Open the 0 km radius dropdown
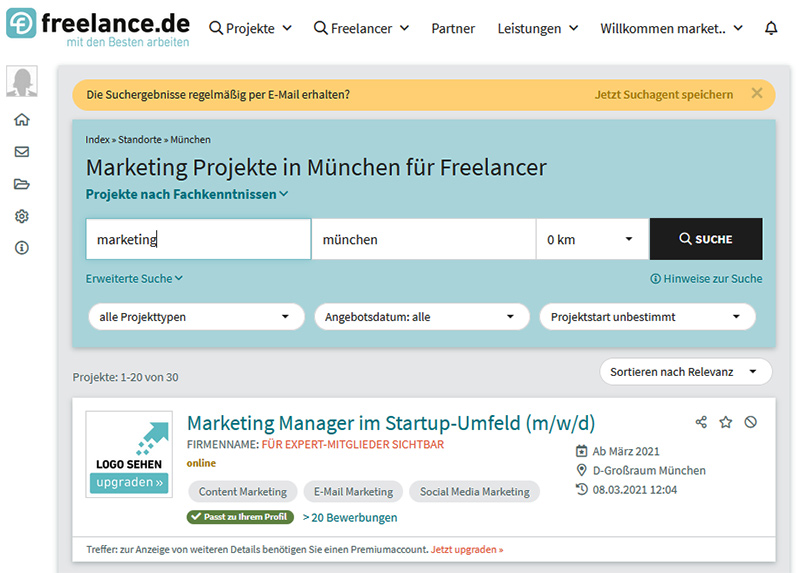800x573 pixels. tap(592, 240)
